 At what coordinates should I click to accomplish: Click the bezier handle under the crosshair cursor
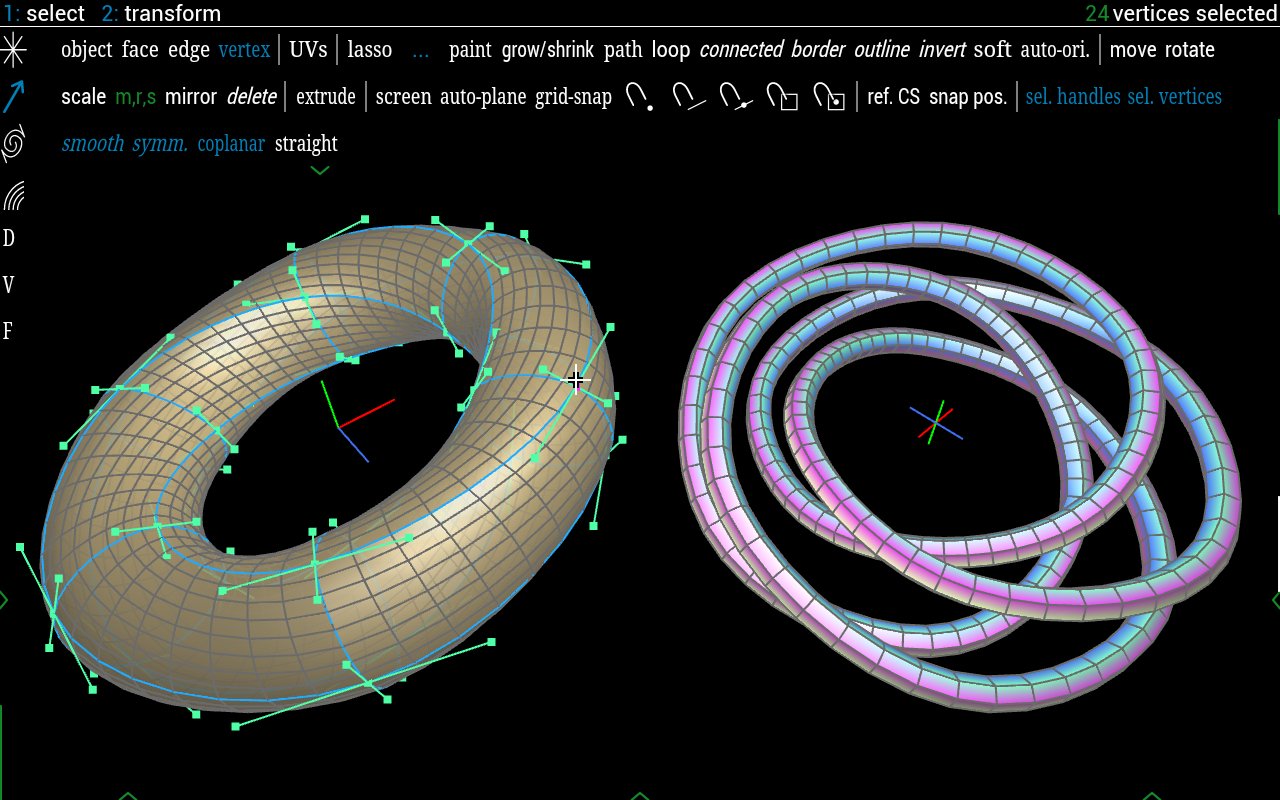tap(575, 380)
